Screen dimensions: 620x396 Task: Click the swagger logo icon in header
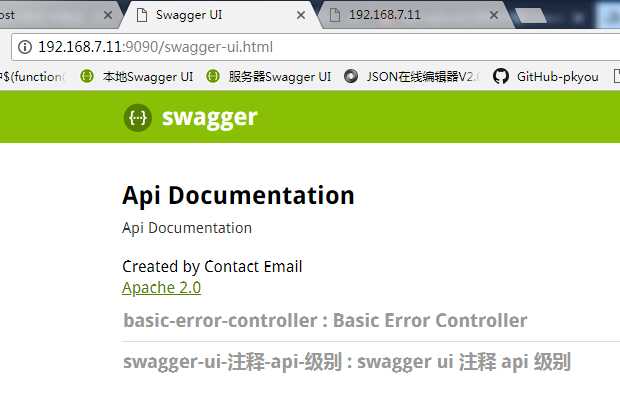click(x=138, y=117)
